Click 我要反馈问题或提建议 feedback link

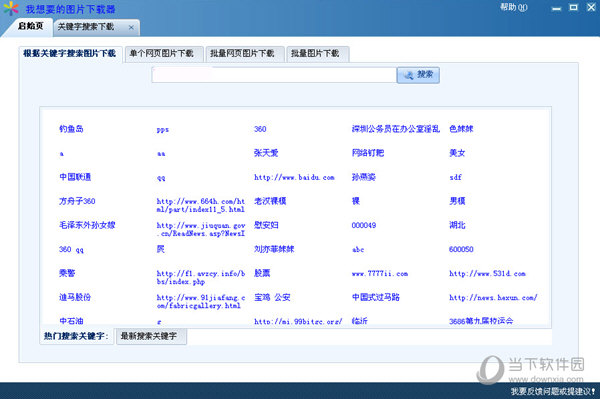coord(553,392)
